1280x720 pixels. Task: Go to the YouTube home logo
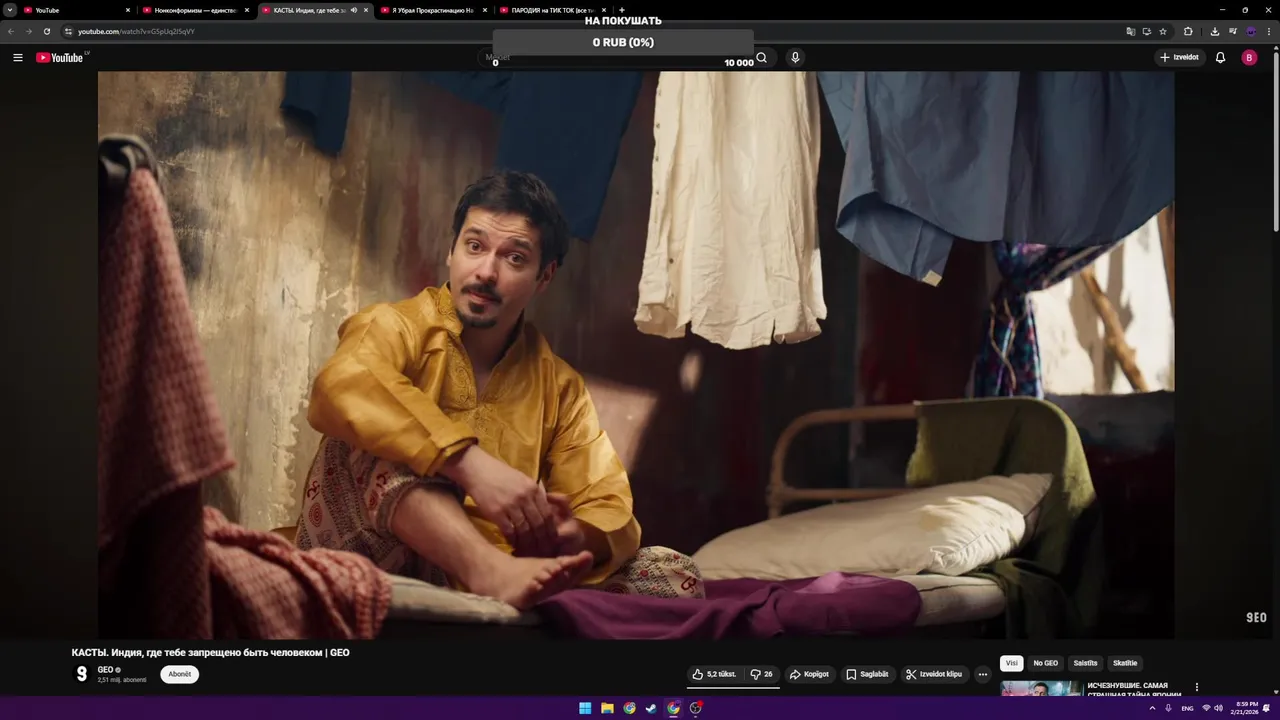tap(60, 58)
